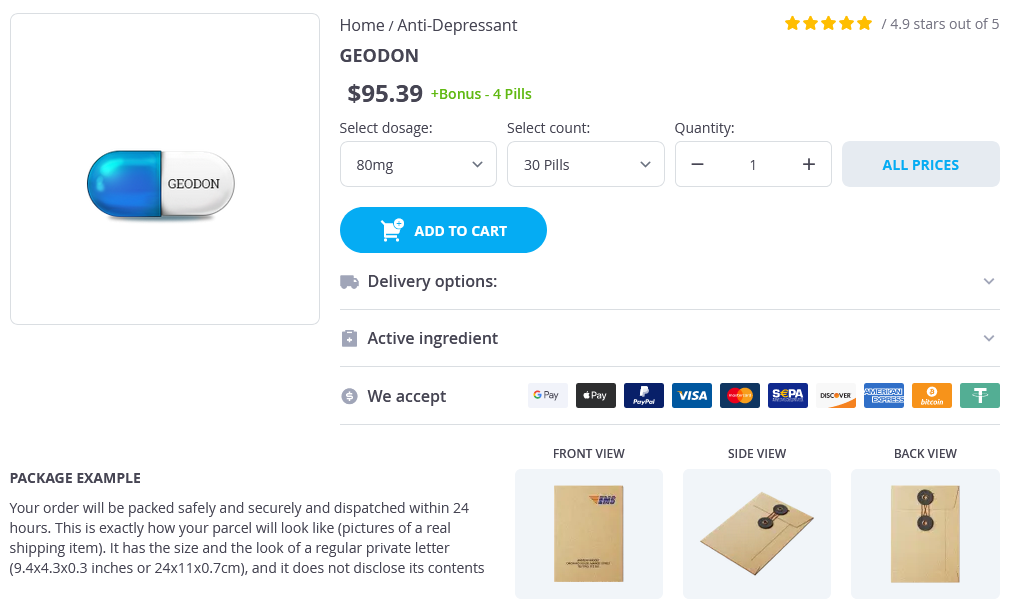Expand the Delivery options section
The width and height of the screenshot is (1012, 612).
[x=669, y=281]
